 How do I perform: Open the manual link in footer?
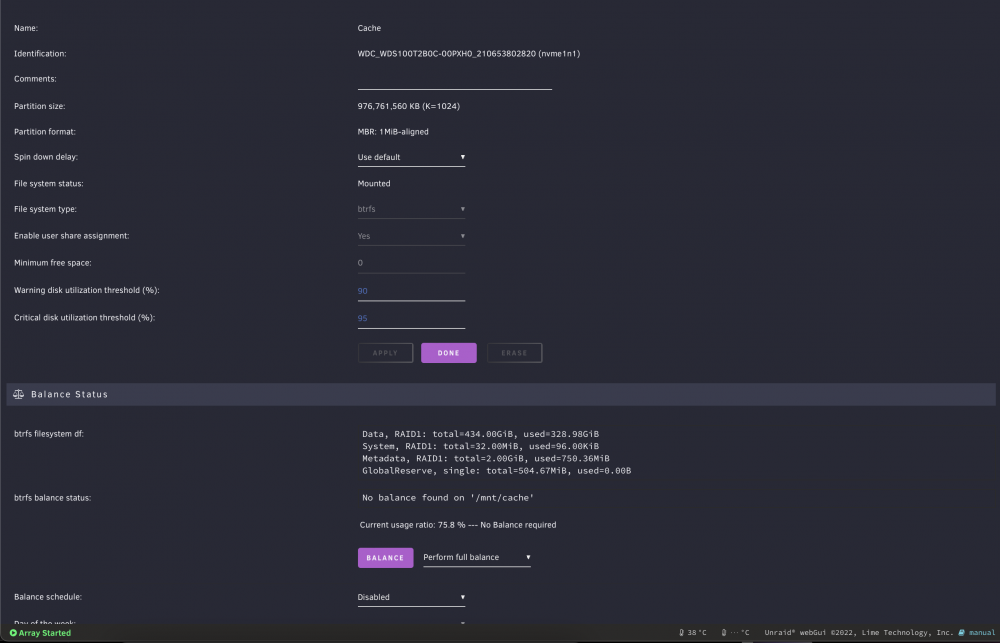982,633
